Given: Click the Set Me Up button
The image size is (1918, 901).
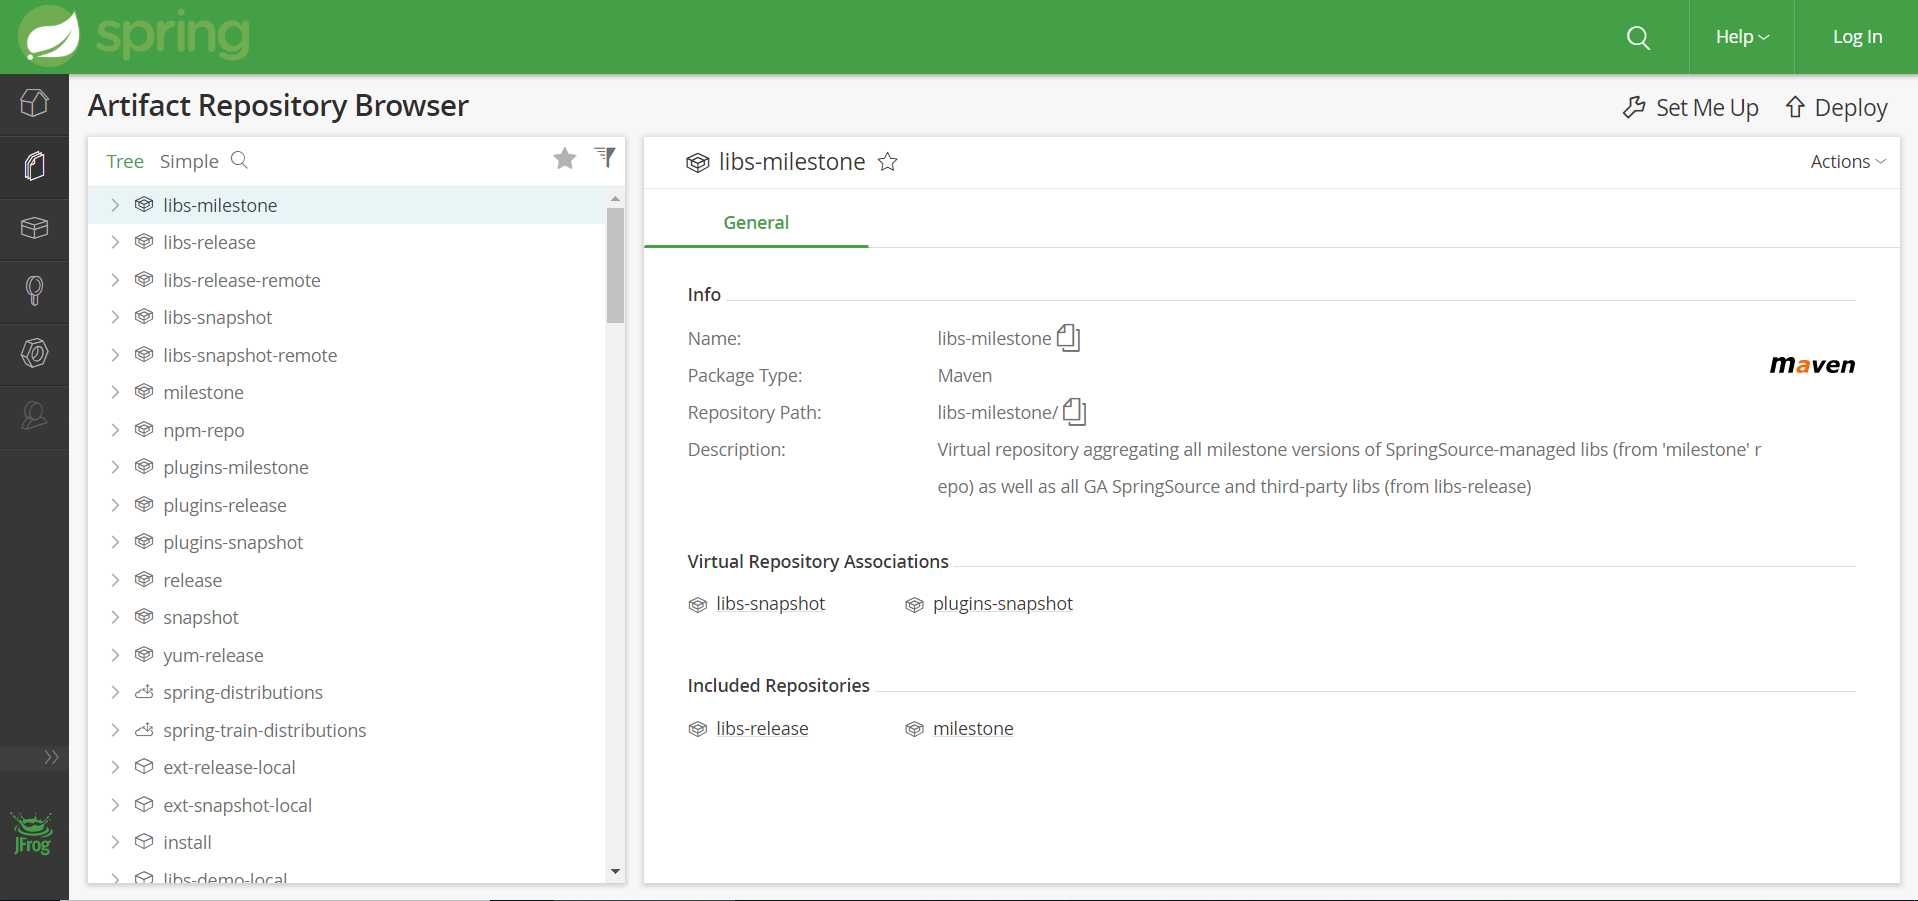Looking at the screenshot, I should [1690, 107].
